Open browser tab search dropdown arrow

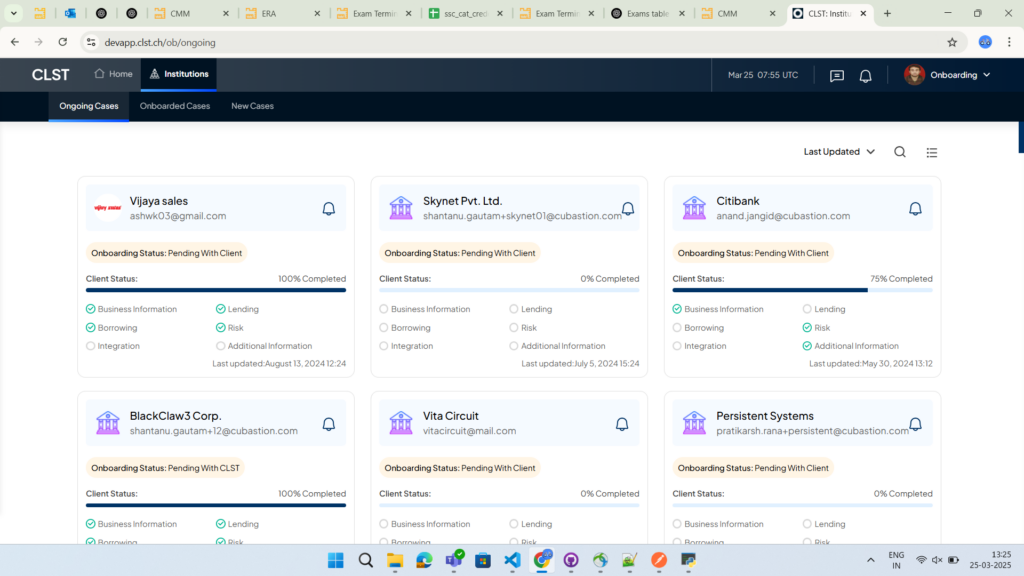[x=14, y=13]
